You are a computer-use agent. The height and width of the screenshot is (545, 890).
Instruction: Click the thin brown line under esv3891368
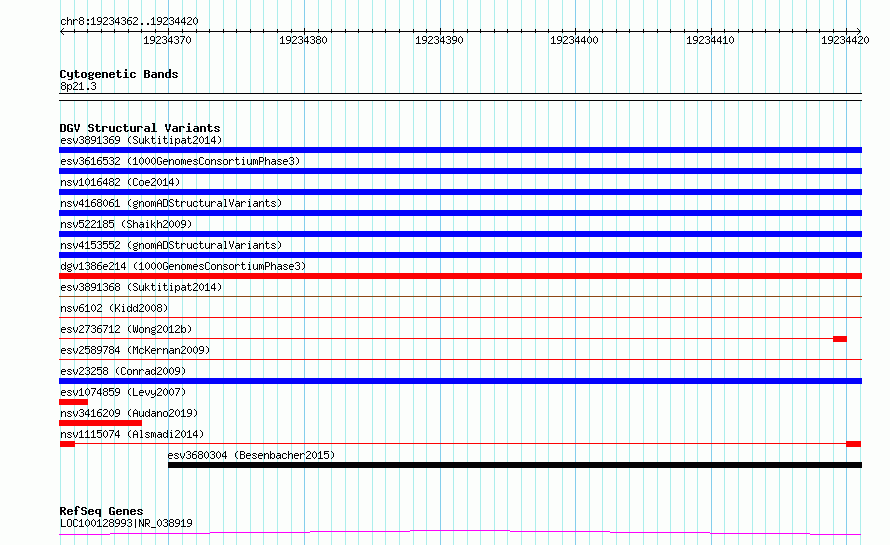click(460, 296)
